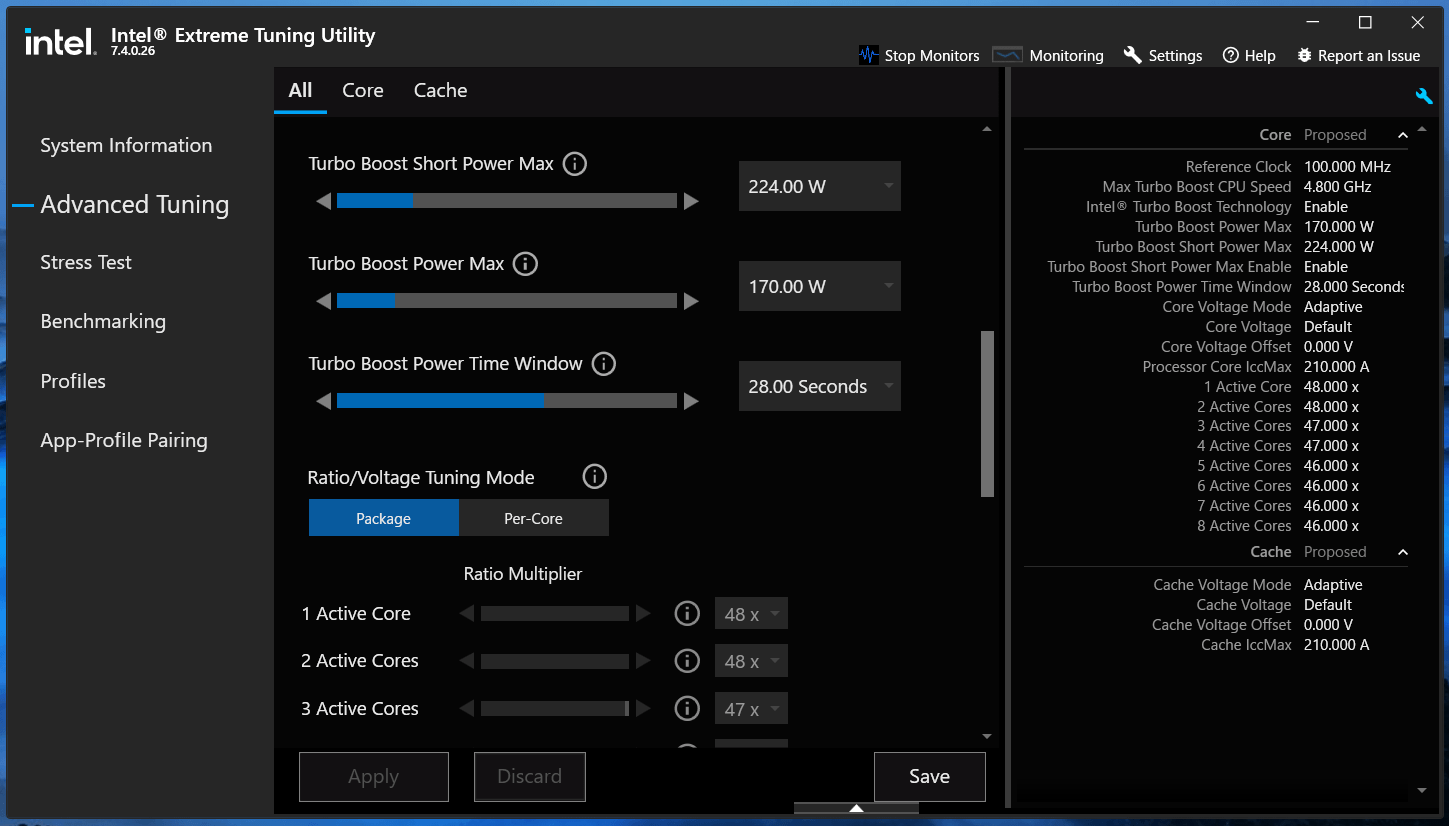1449x826 pixels.
Task: Open the Profiles page
Action: coord(73,381)
